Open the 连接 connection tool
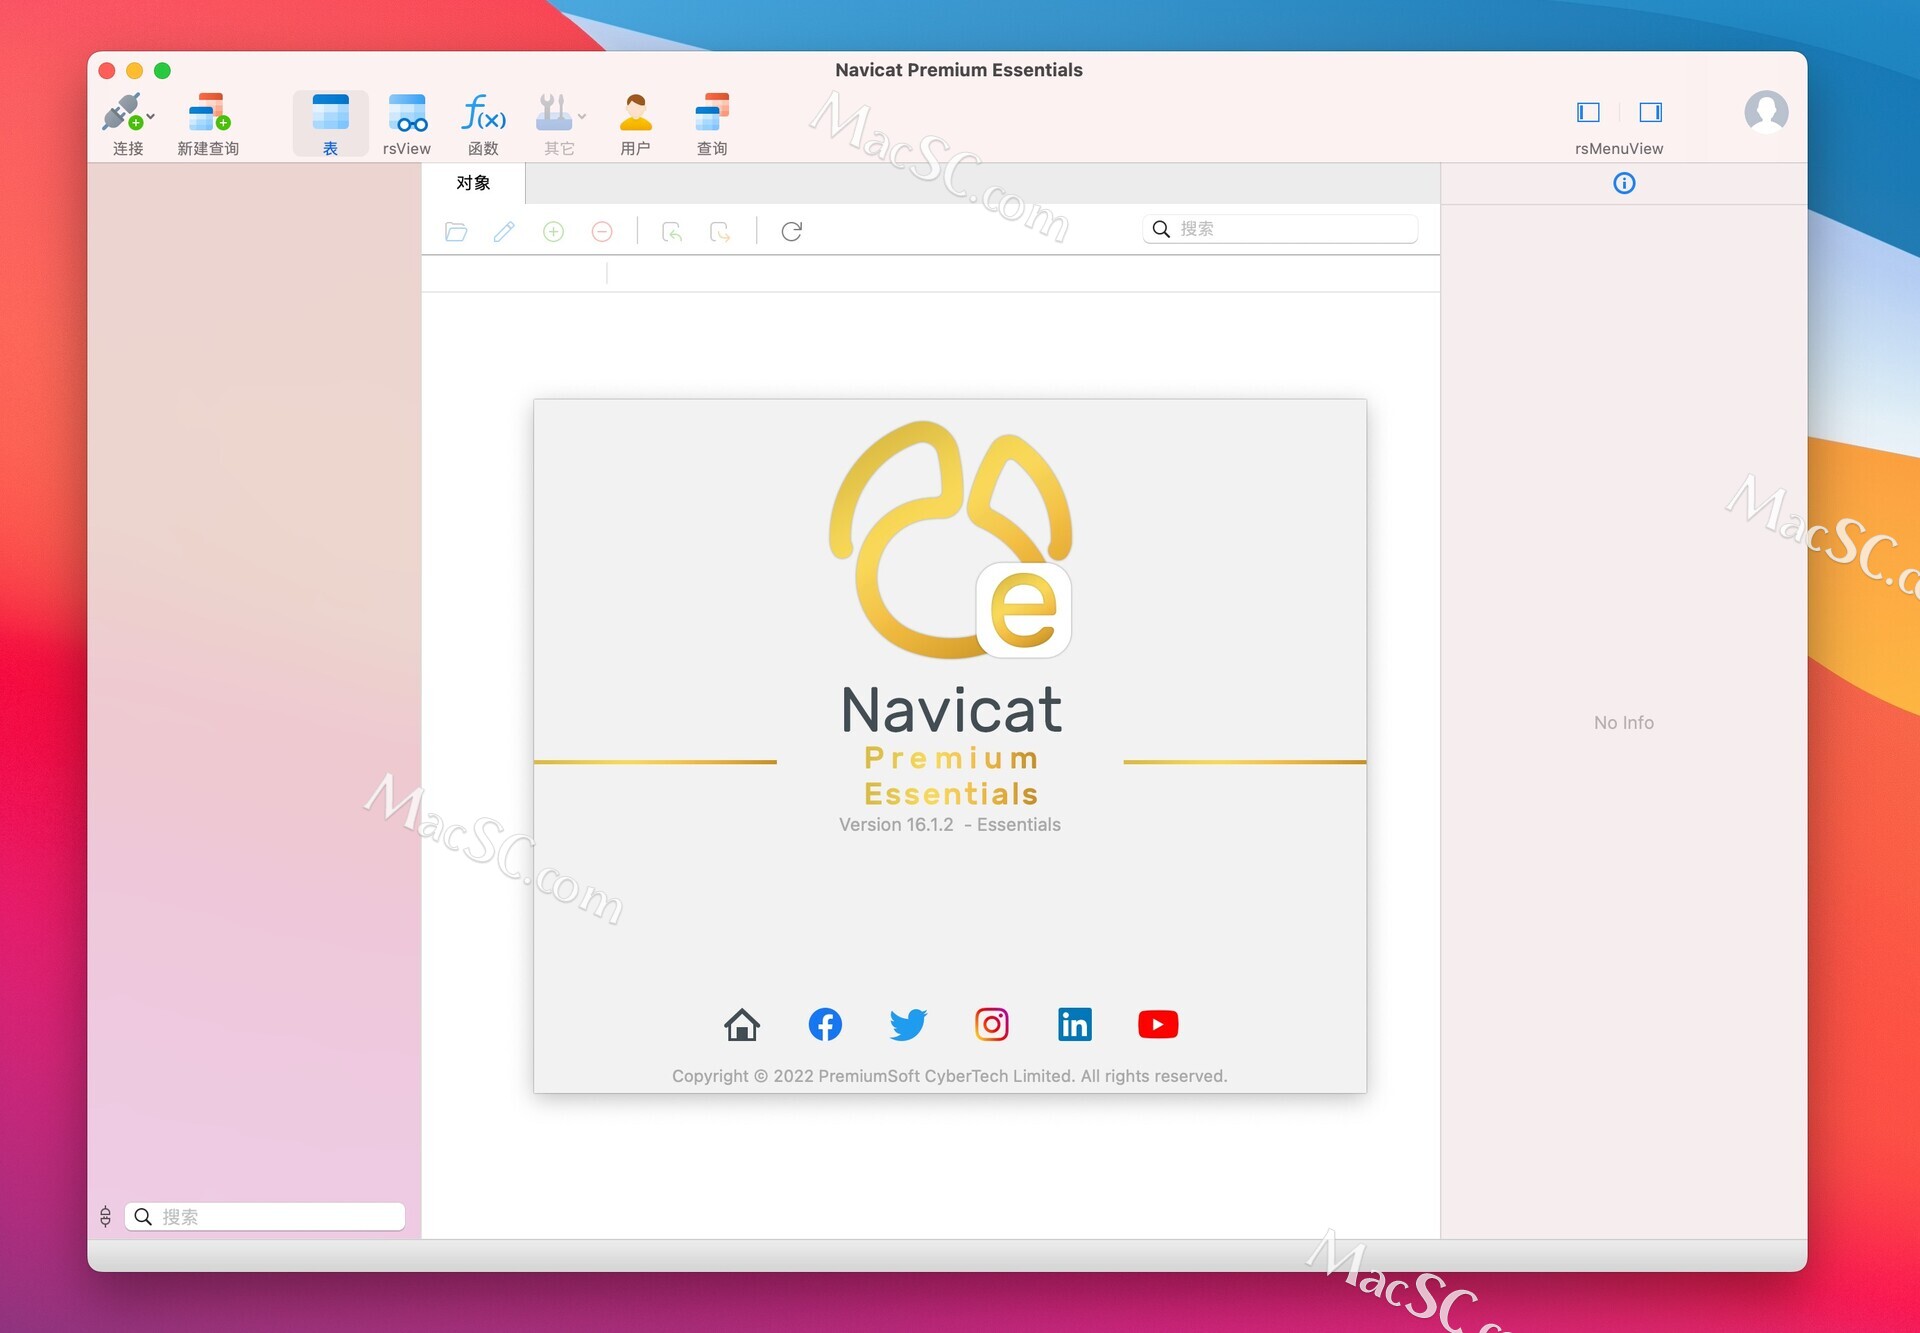The image size is (1920, 1333). click(122, 112)
